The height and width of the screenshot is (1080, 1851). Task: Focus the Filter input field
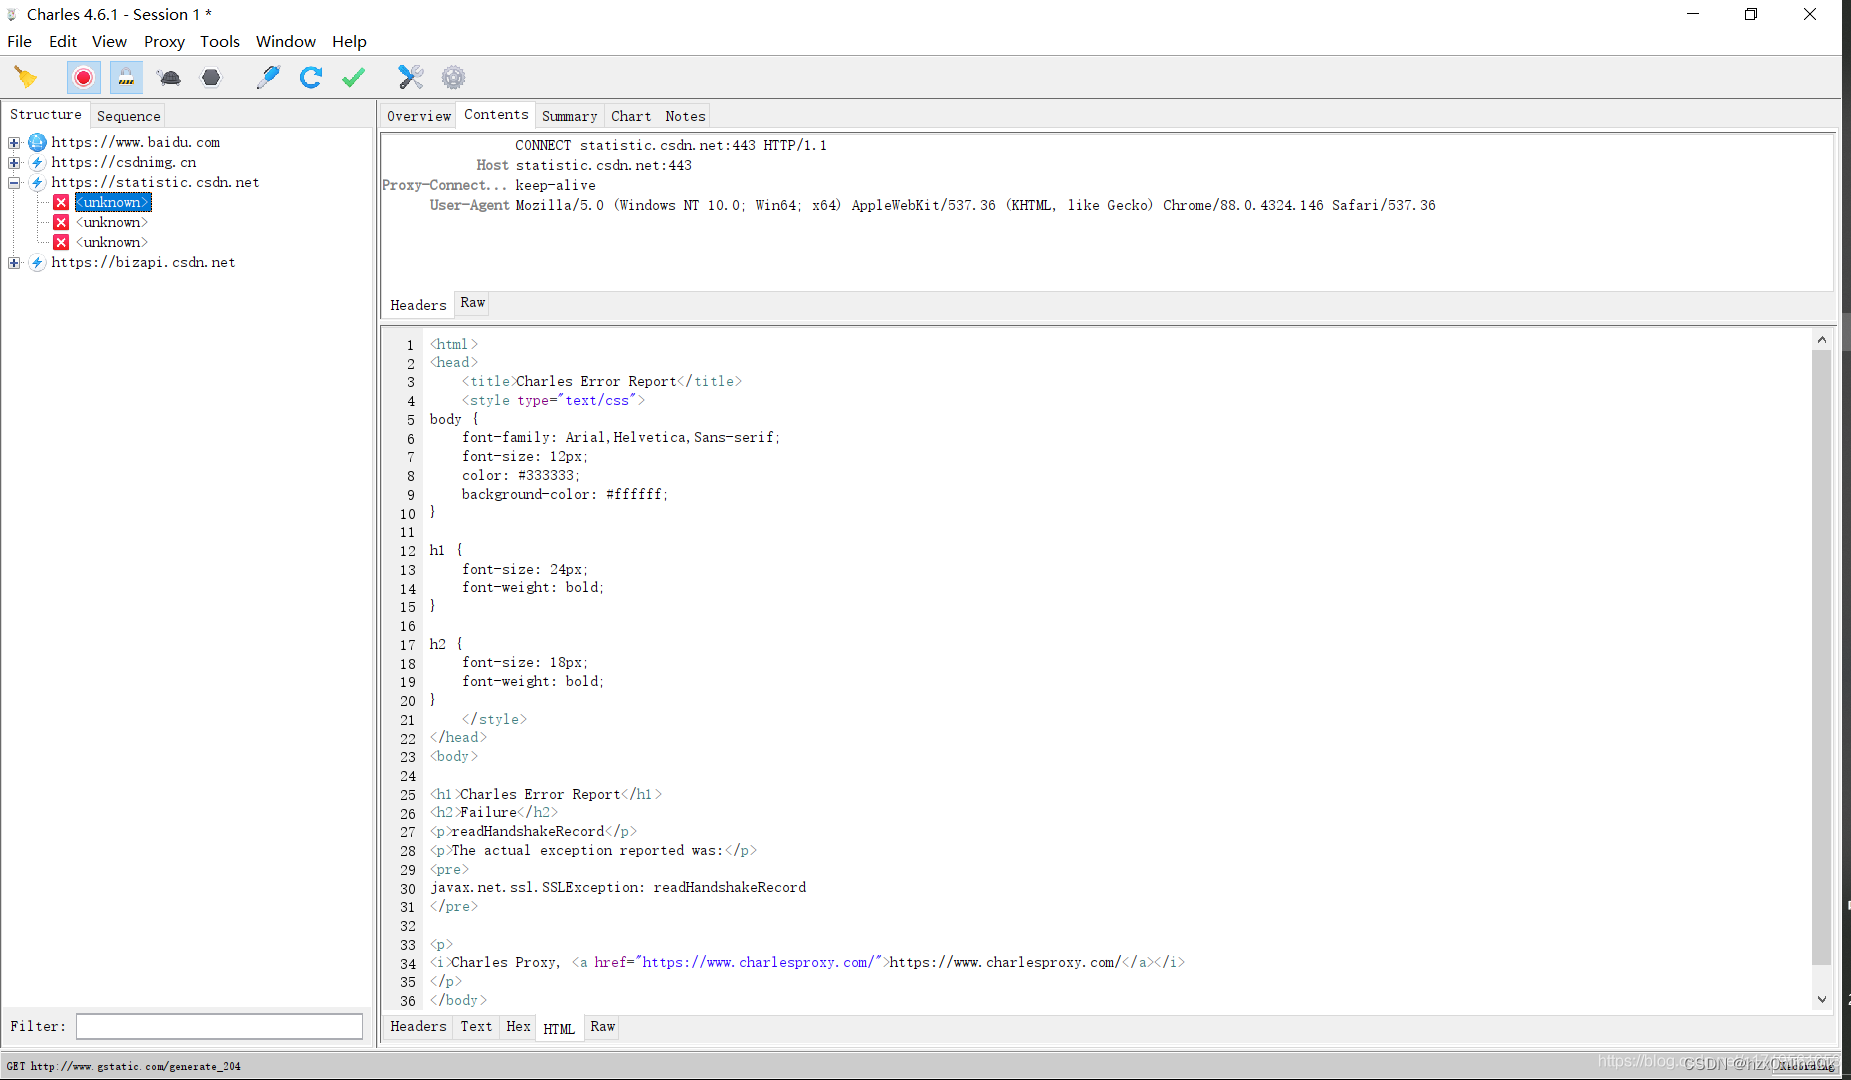point(219,1026)
